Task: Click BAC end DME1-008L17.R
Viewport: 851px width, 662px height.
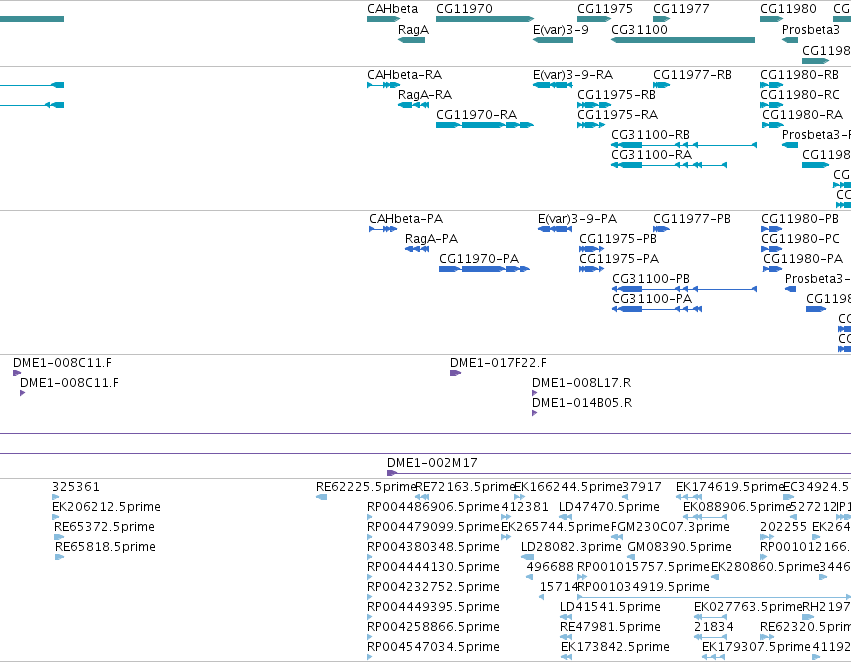Action: 535,393
